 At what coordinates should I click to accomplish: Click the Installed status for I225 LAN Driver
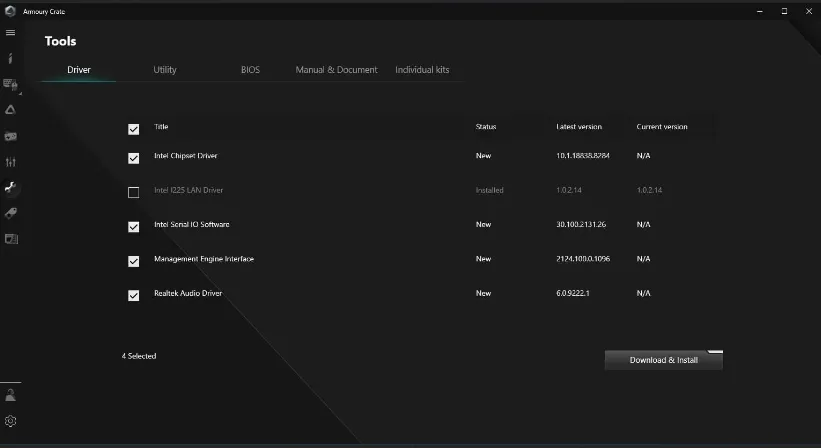[489, 190]
